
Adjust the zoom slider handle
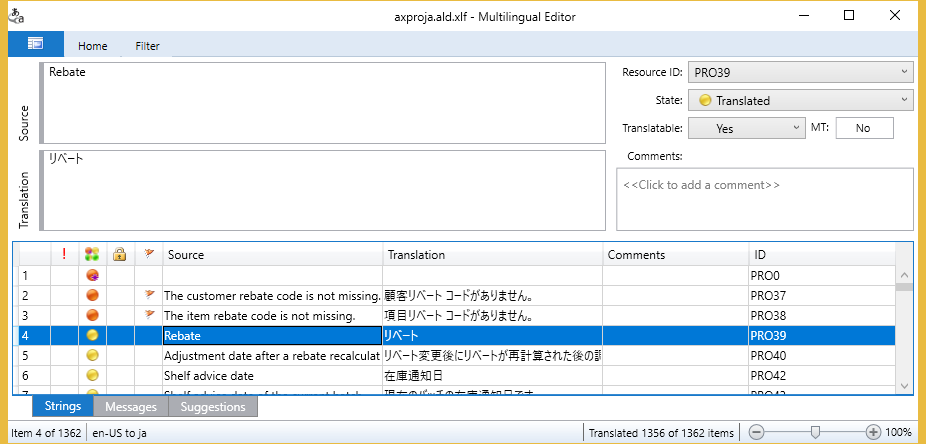point(816,432)
